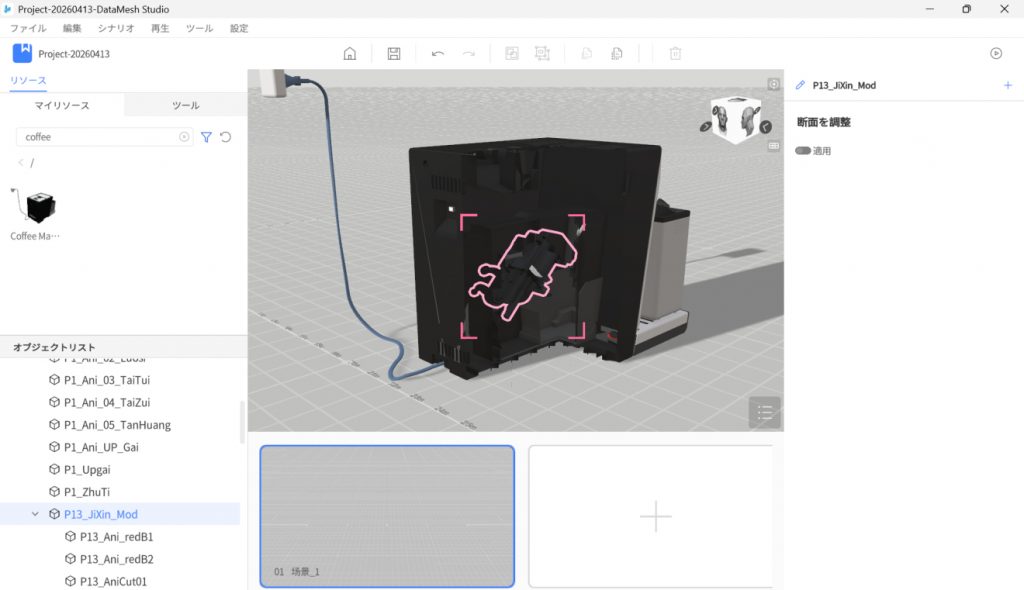Collapse the P13_JiXin_Mod tree node
1024x590 pixels.
point(36,514)
